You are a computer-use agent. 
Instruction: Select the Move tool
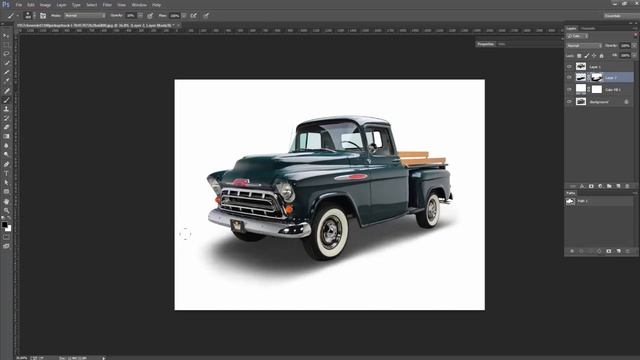click(6, 36)
